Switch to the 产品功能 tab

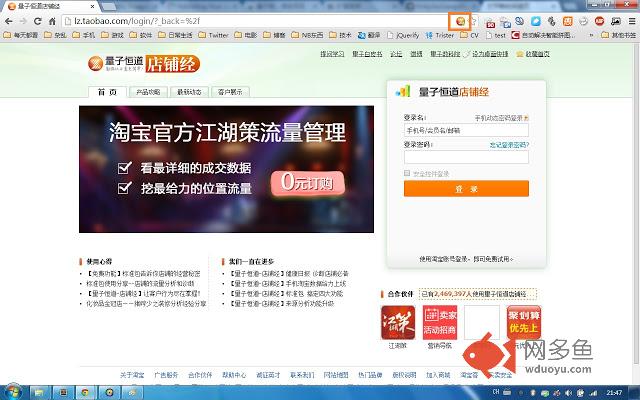tap(148, 92)
